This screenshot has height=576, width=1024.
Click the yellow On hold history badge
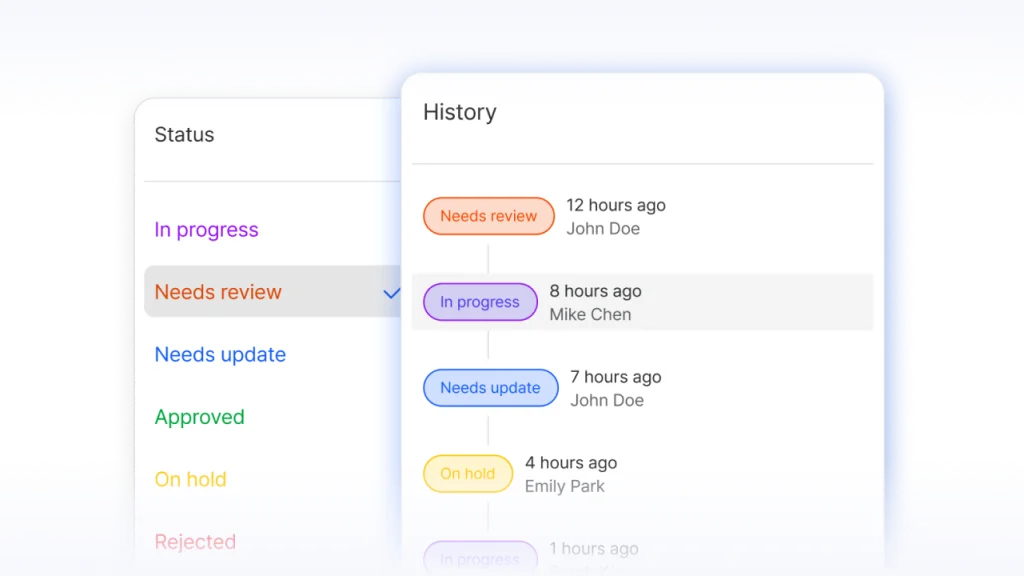coord(467,474)
